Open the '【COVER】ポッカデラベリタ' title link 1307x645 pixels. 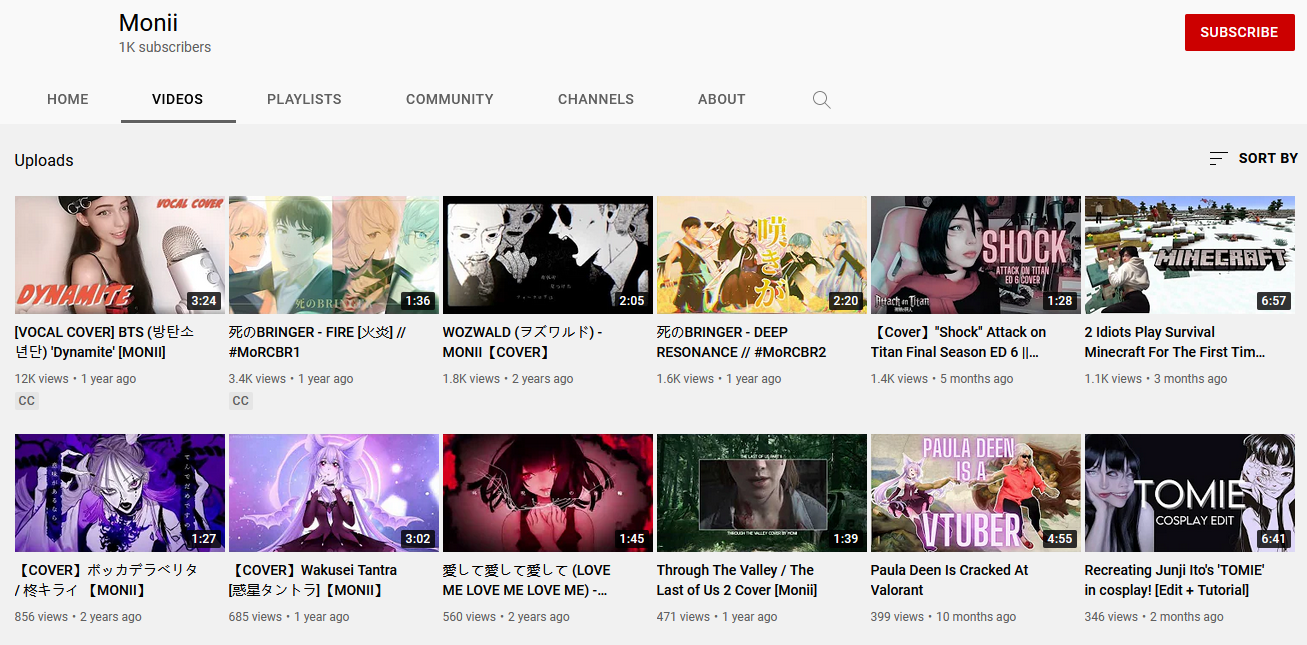(x=107, y=580)
